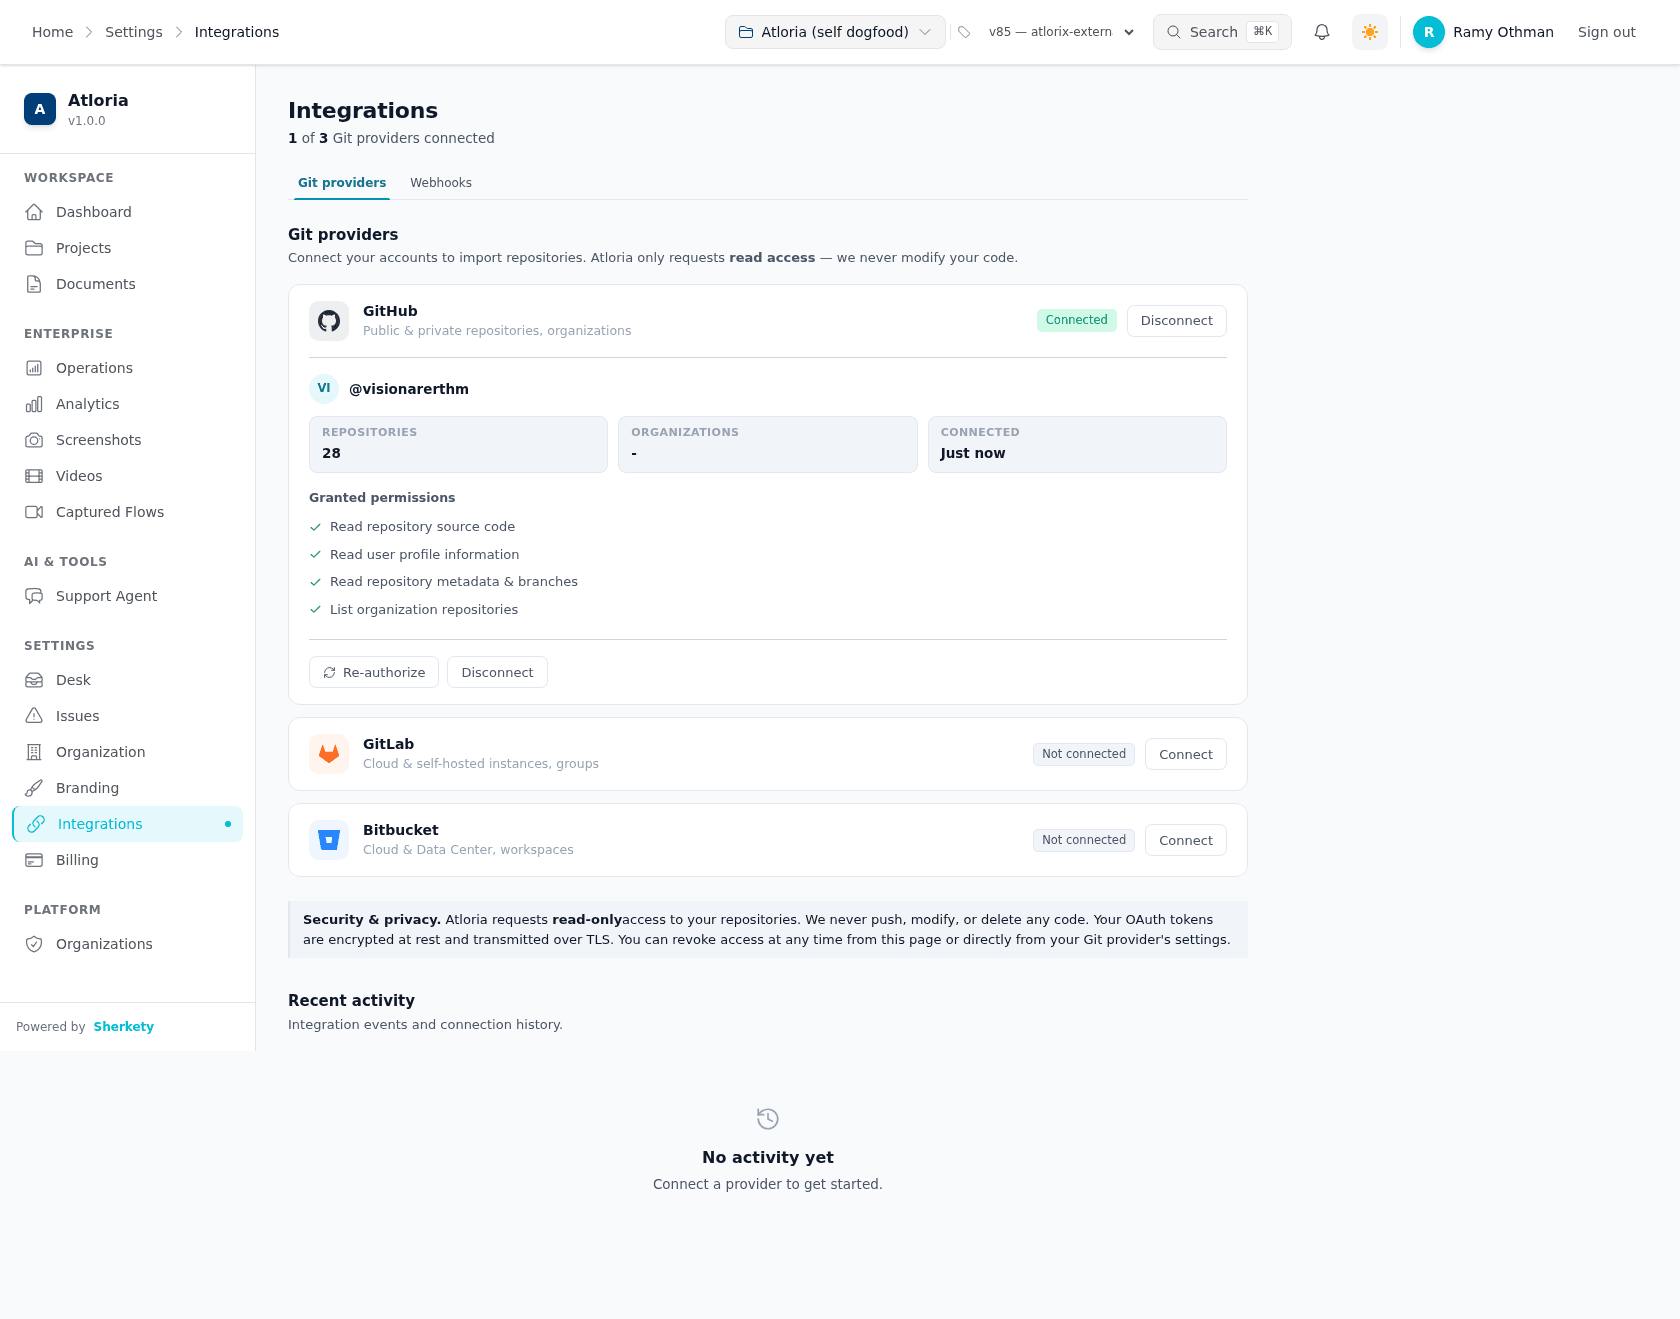The width and height of the screenshot is (1680, 1319).
Task: Click the Branding brush icon
Action: [34, 788]
